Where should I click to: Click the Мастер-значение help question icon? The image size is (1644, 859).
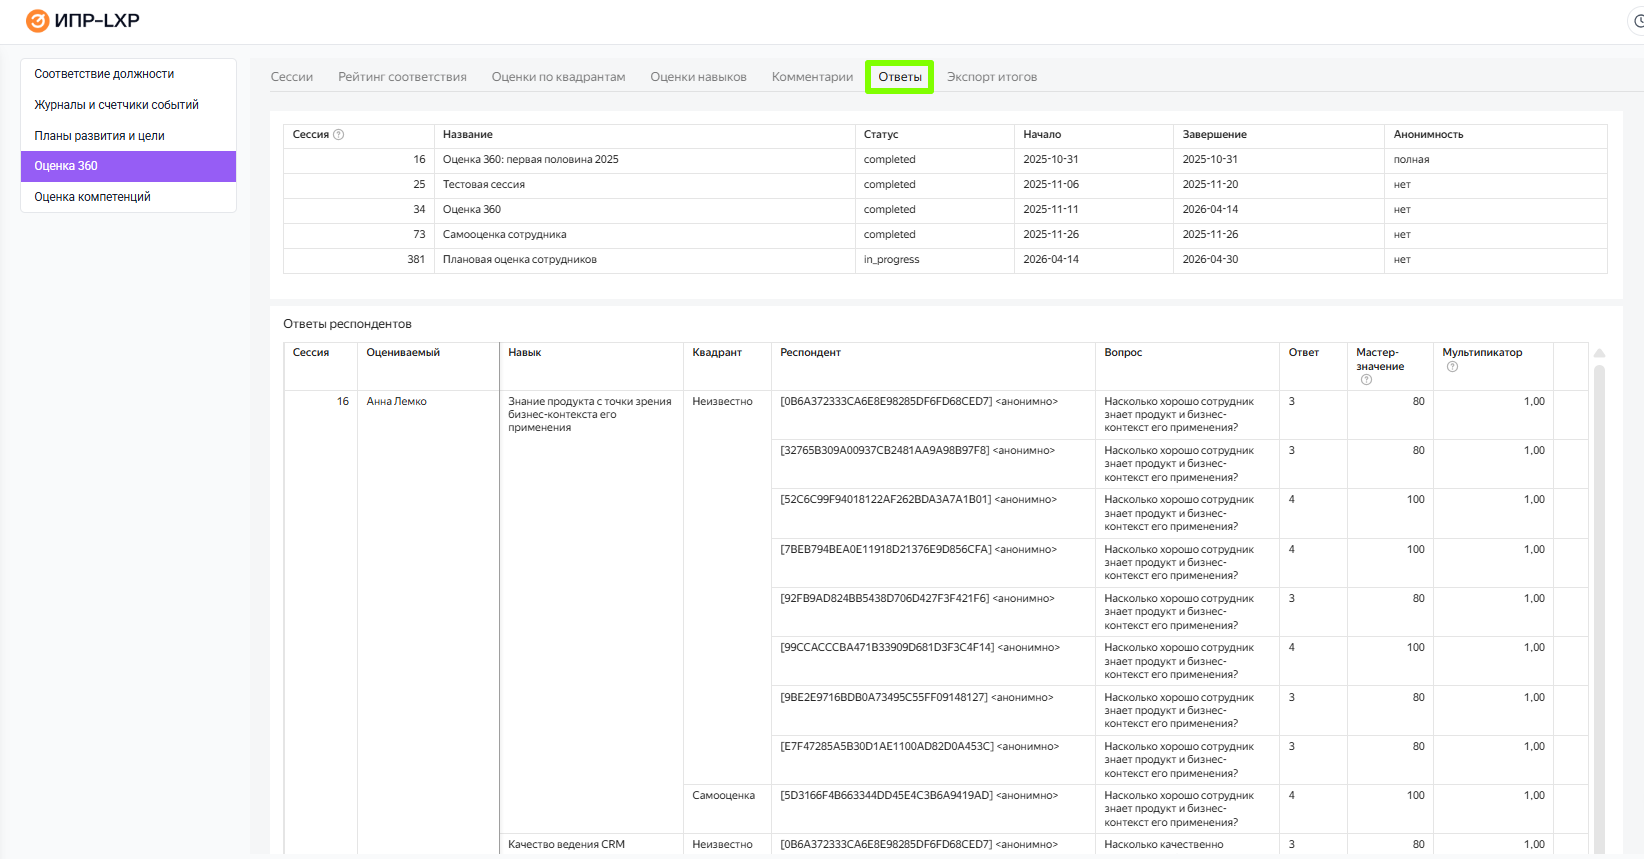pyautogui.click(x=1366, y=380)
